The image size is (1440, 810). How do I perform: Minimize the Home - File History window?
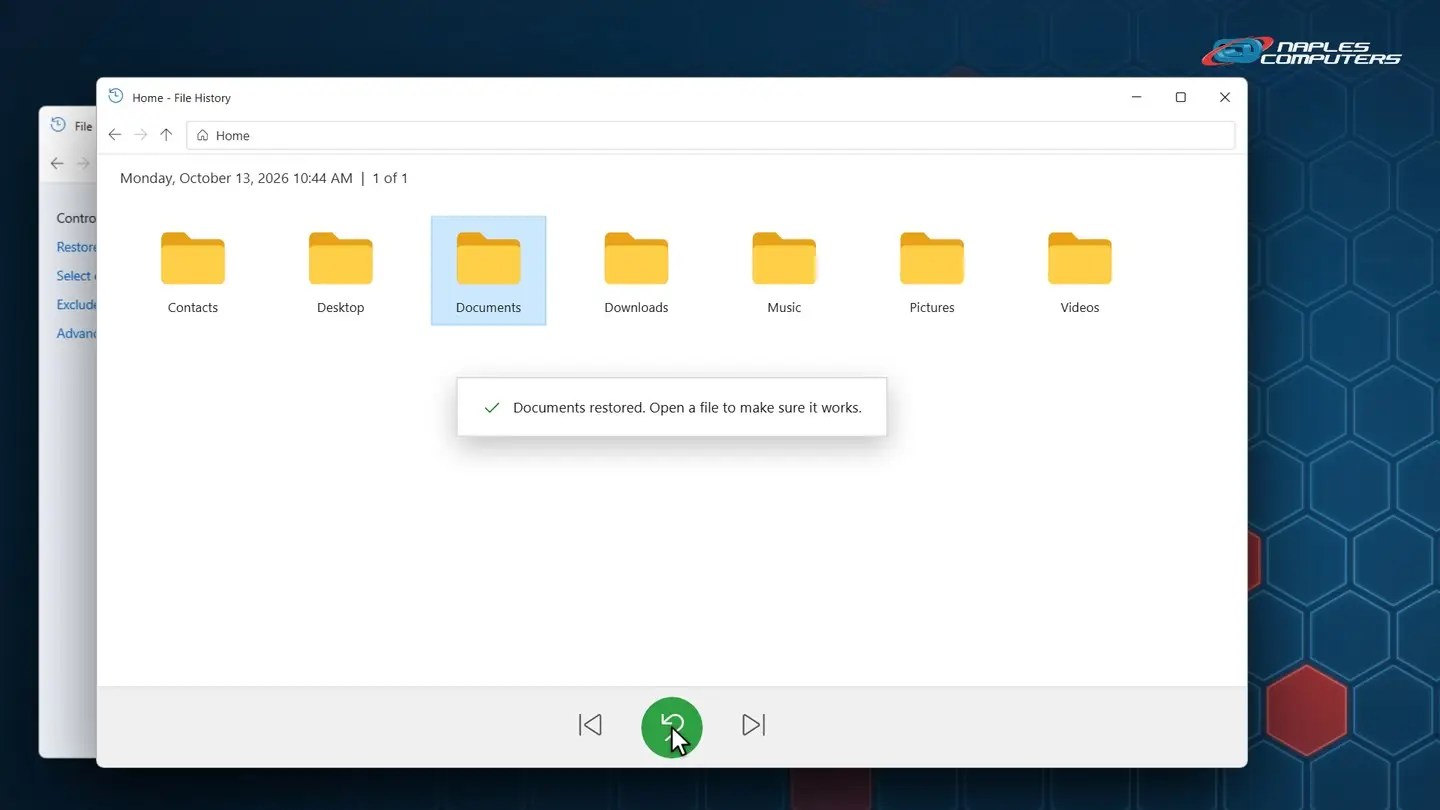point(1137,97)
